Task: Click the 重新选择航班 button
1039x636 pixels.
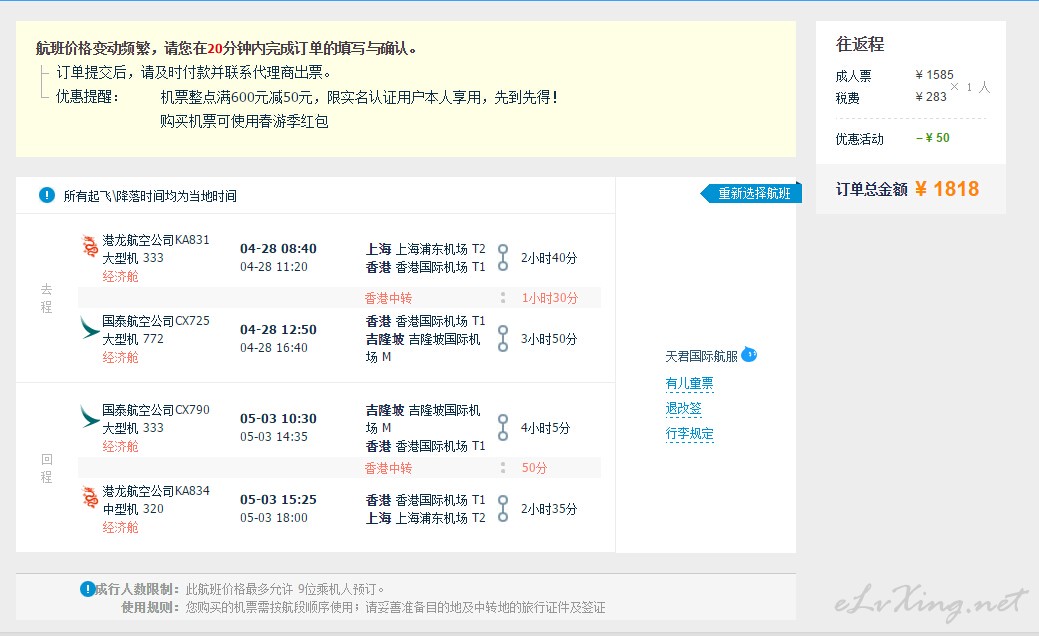Action: [751, 193]
